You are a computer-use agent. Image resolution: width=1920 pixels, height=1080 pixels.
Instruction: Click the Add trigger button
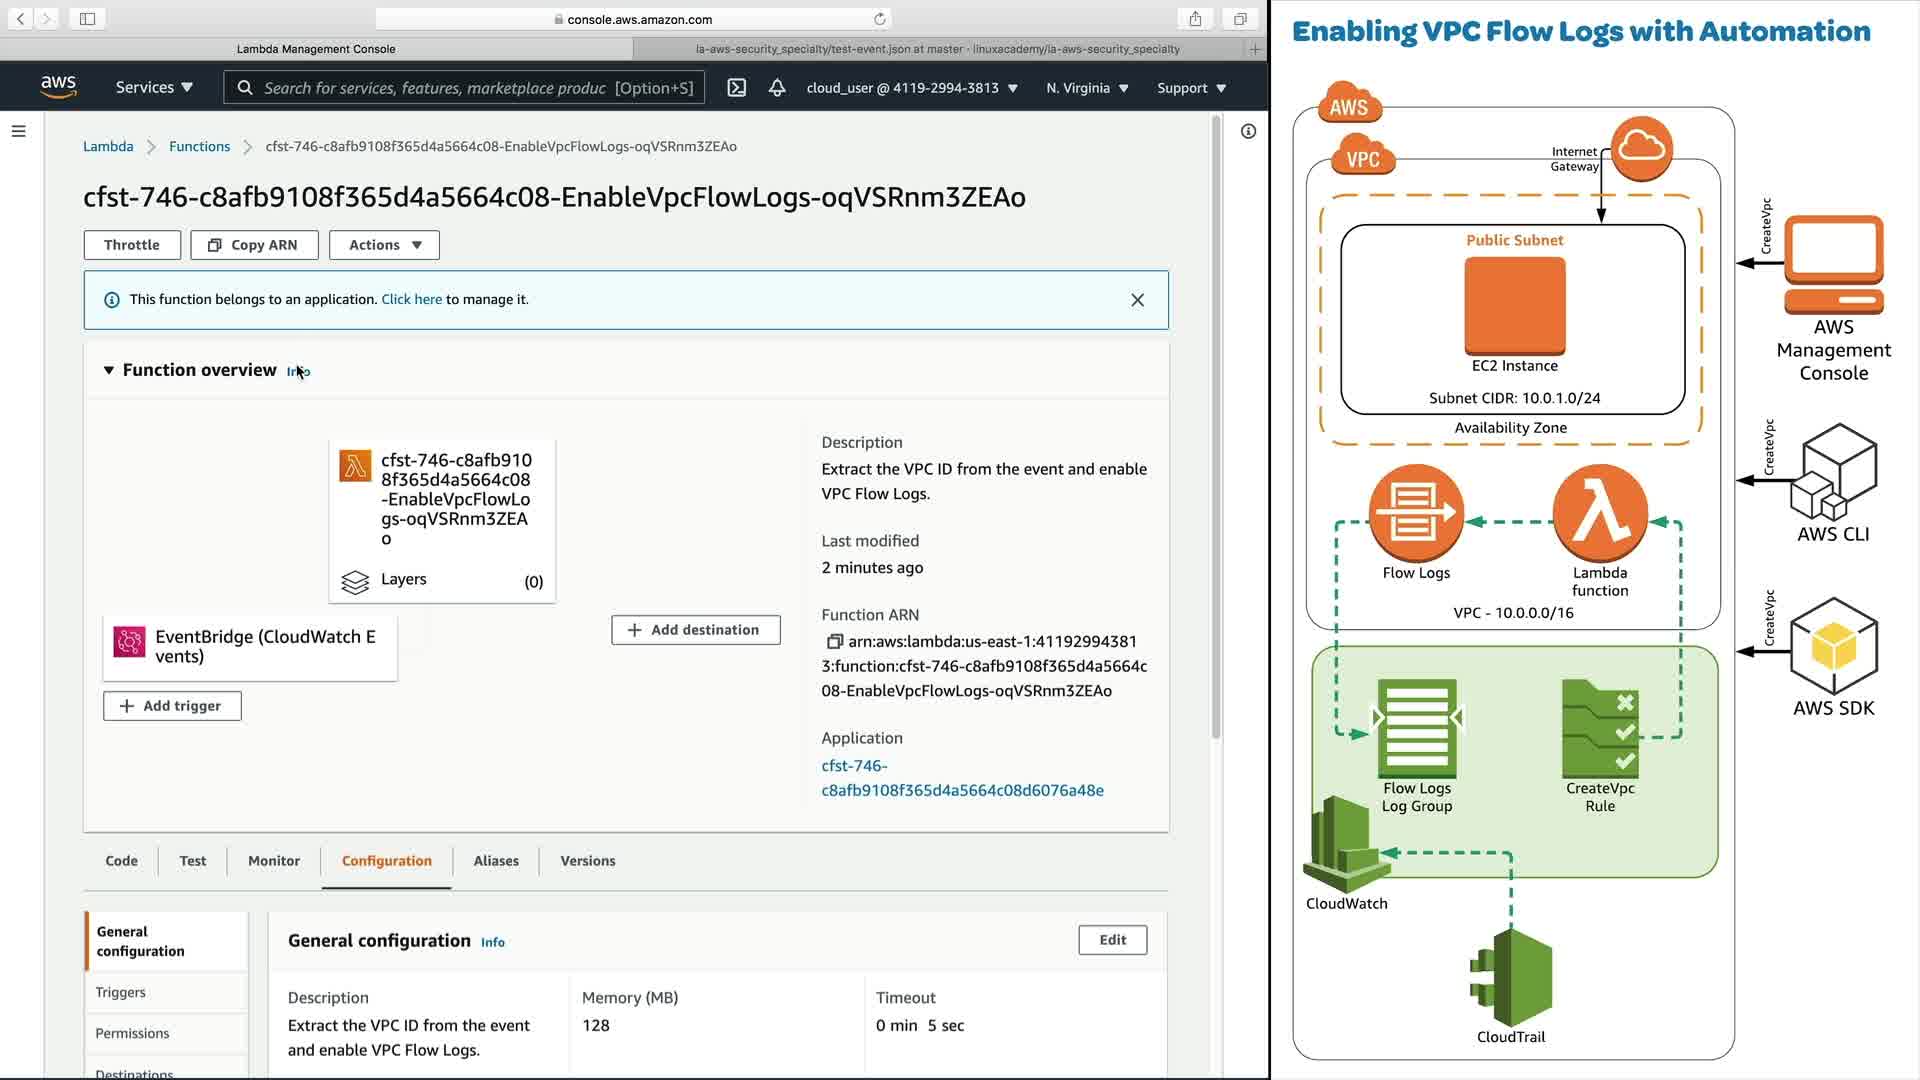[x=172, y=706]
